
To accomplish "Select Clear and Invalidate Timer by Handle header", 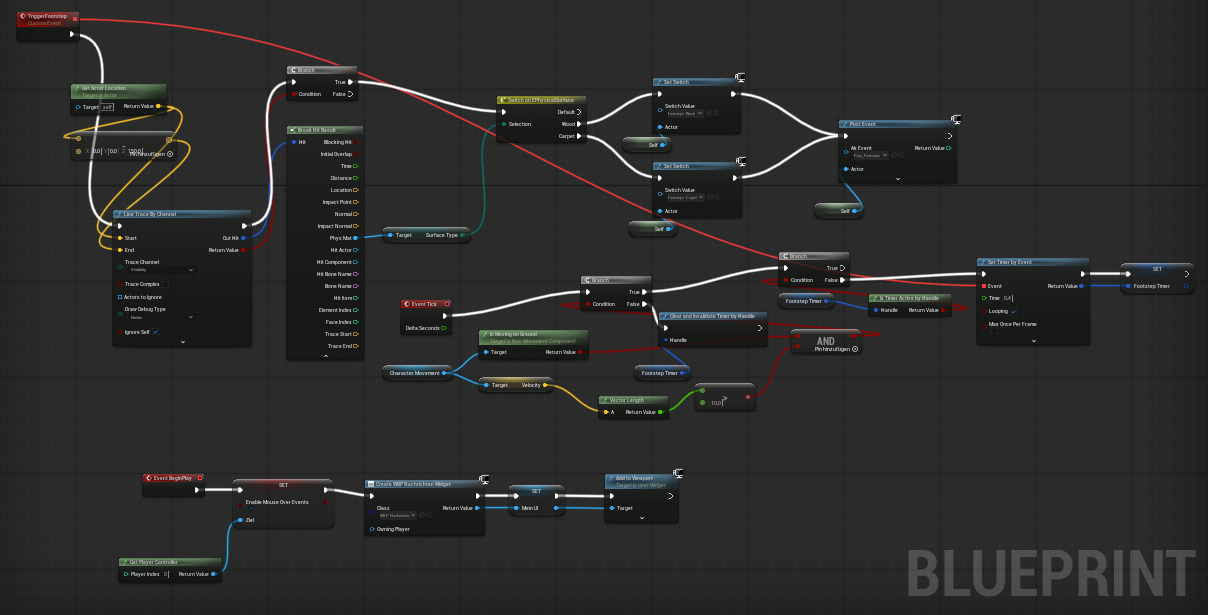I will 713,316.
